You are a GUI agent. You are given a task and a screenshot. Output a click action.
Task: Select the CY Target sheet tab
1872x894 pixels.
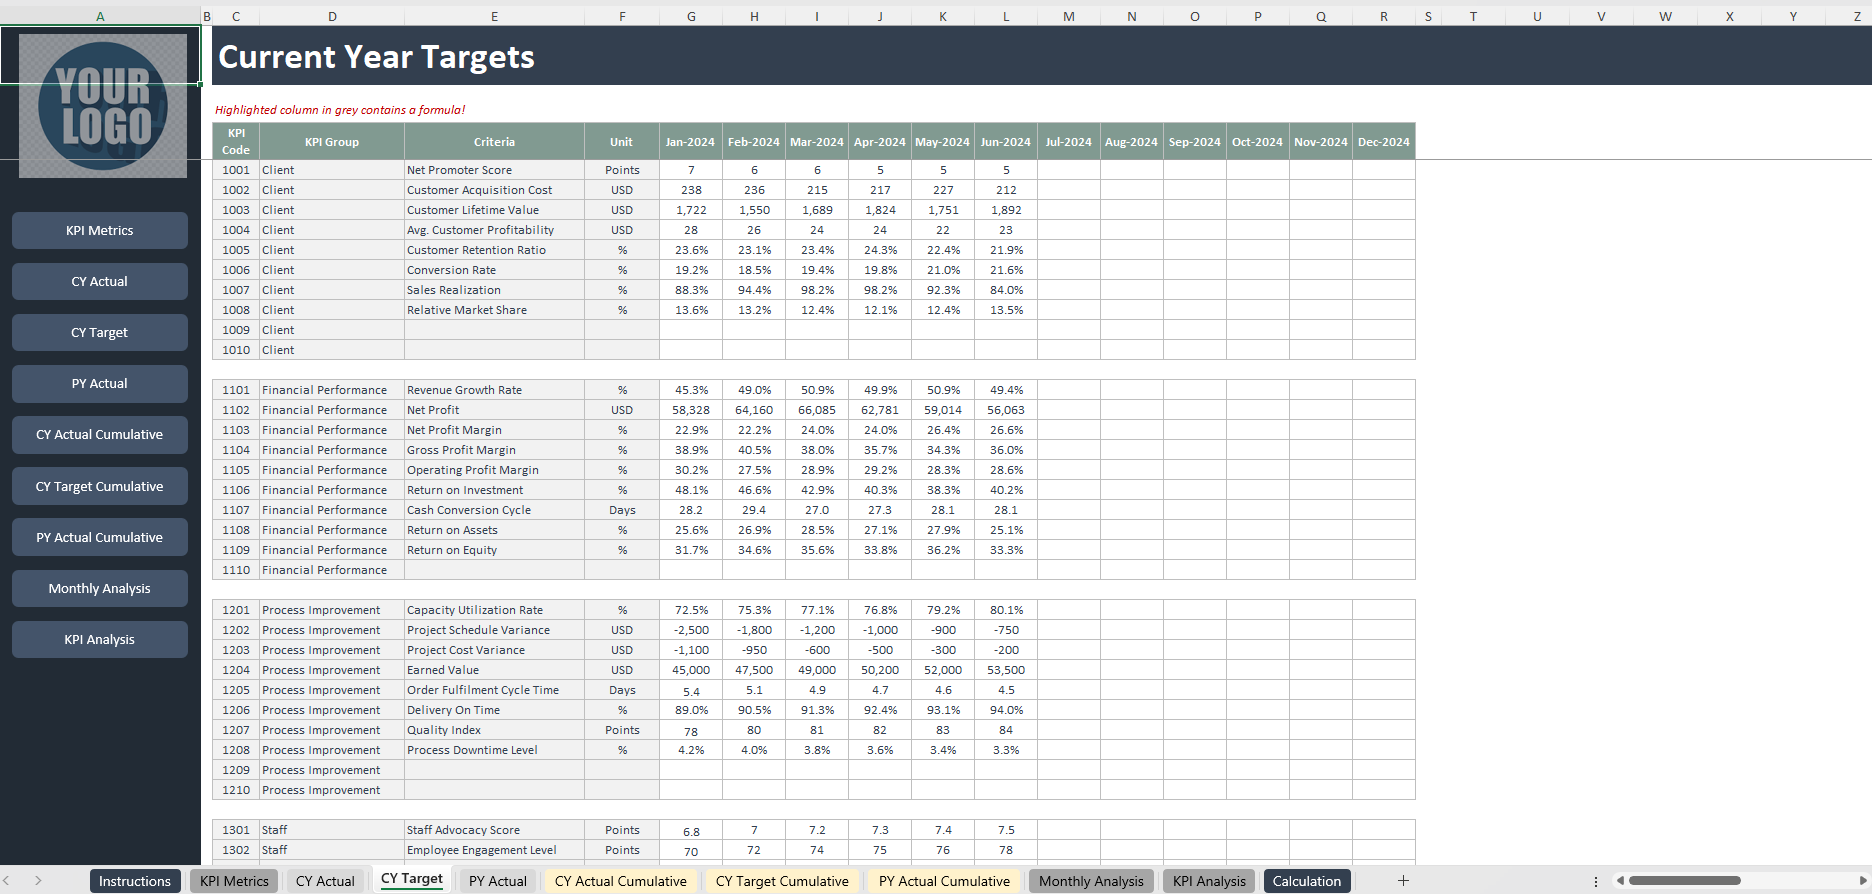point(412,879)
